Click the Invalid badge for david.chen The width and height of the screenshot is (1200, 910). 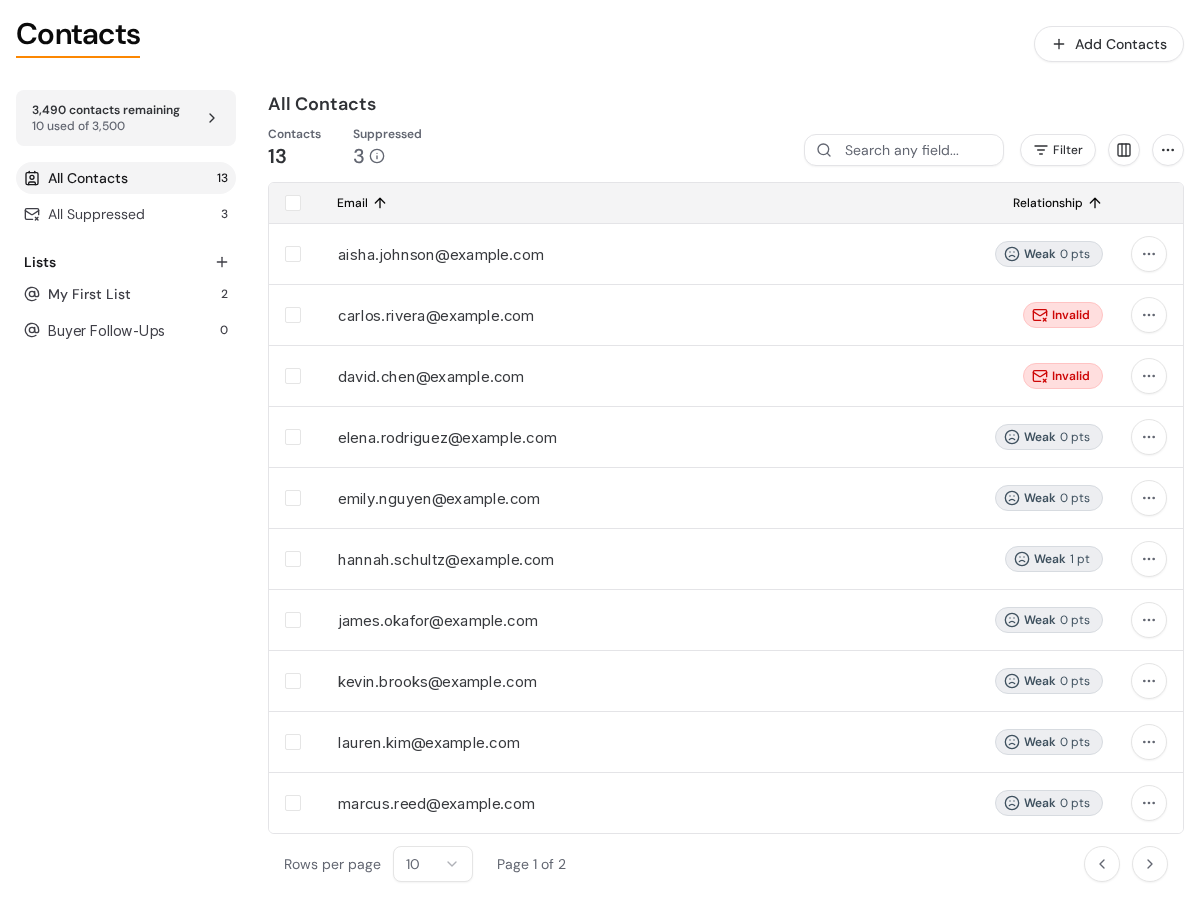coord(1063,376)
